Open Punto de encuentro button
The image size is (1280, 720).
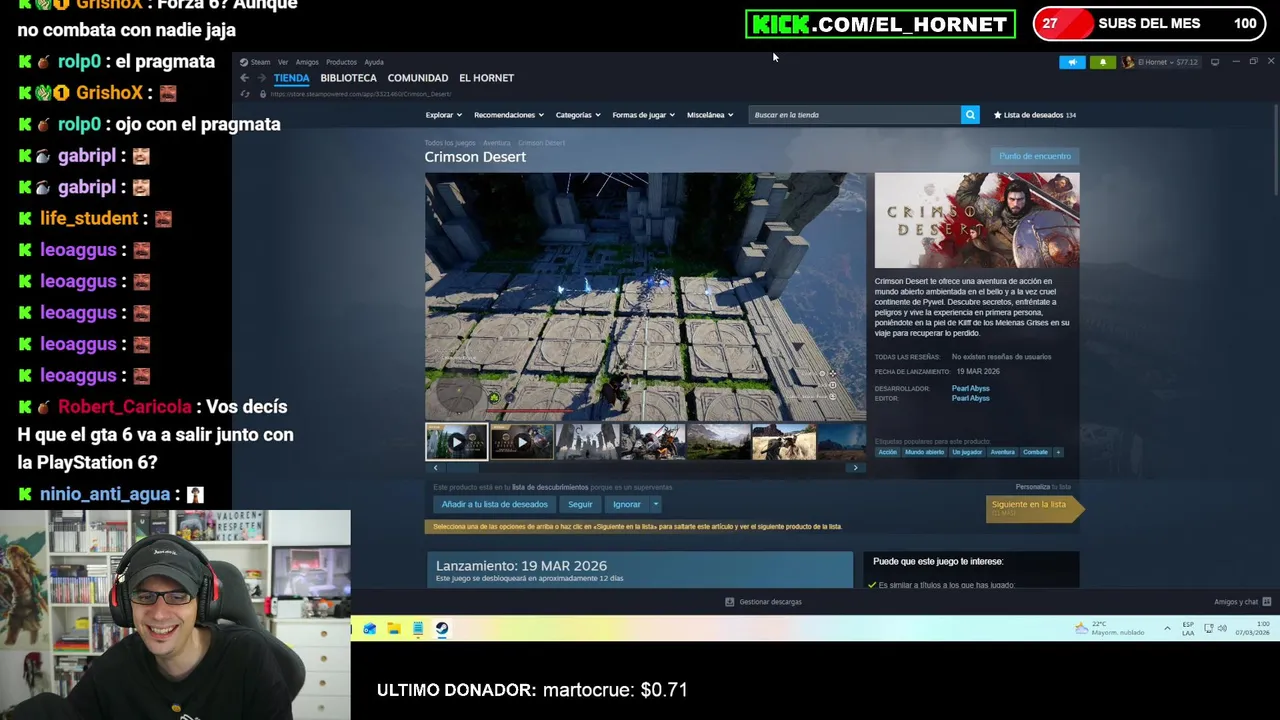coord(1035,156)
